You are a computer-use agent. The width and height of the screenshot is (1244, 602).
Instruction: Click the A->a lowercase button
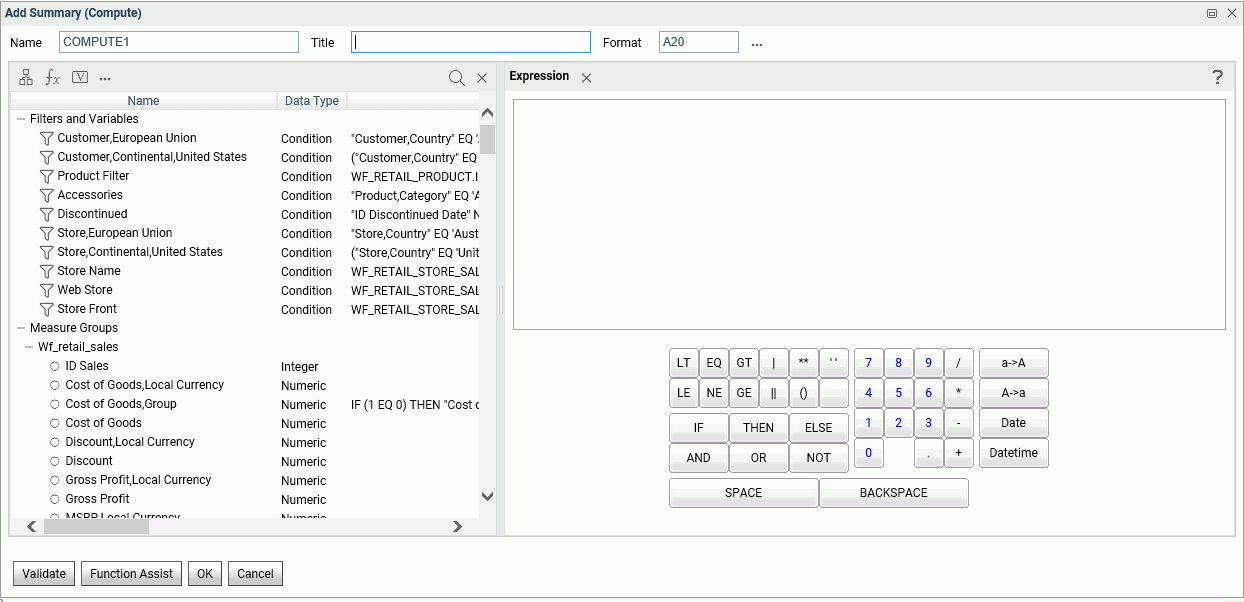(x=1014, y=393)
